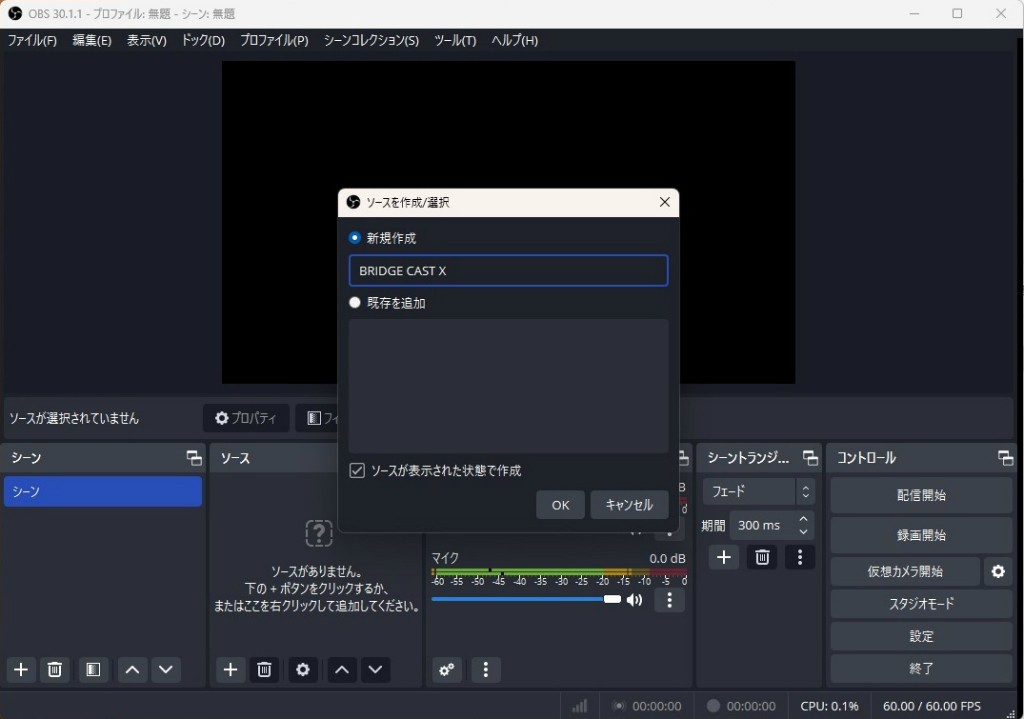Image resolution: width=1024 pixels, height=719 pixels.
Task: Open the ツール(T) menu
Action: click(455, 41)
